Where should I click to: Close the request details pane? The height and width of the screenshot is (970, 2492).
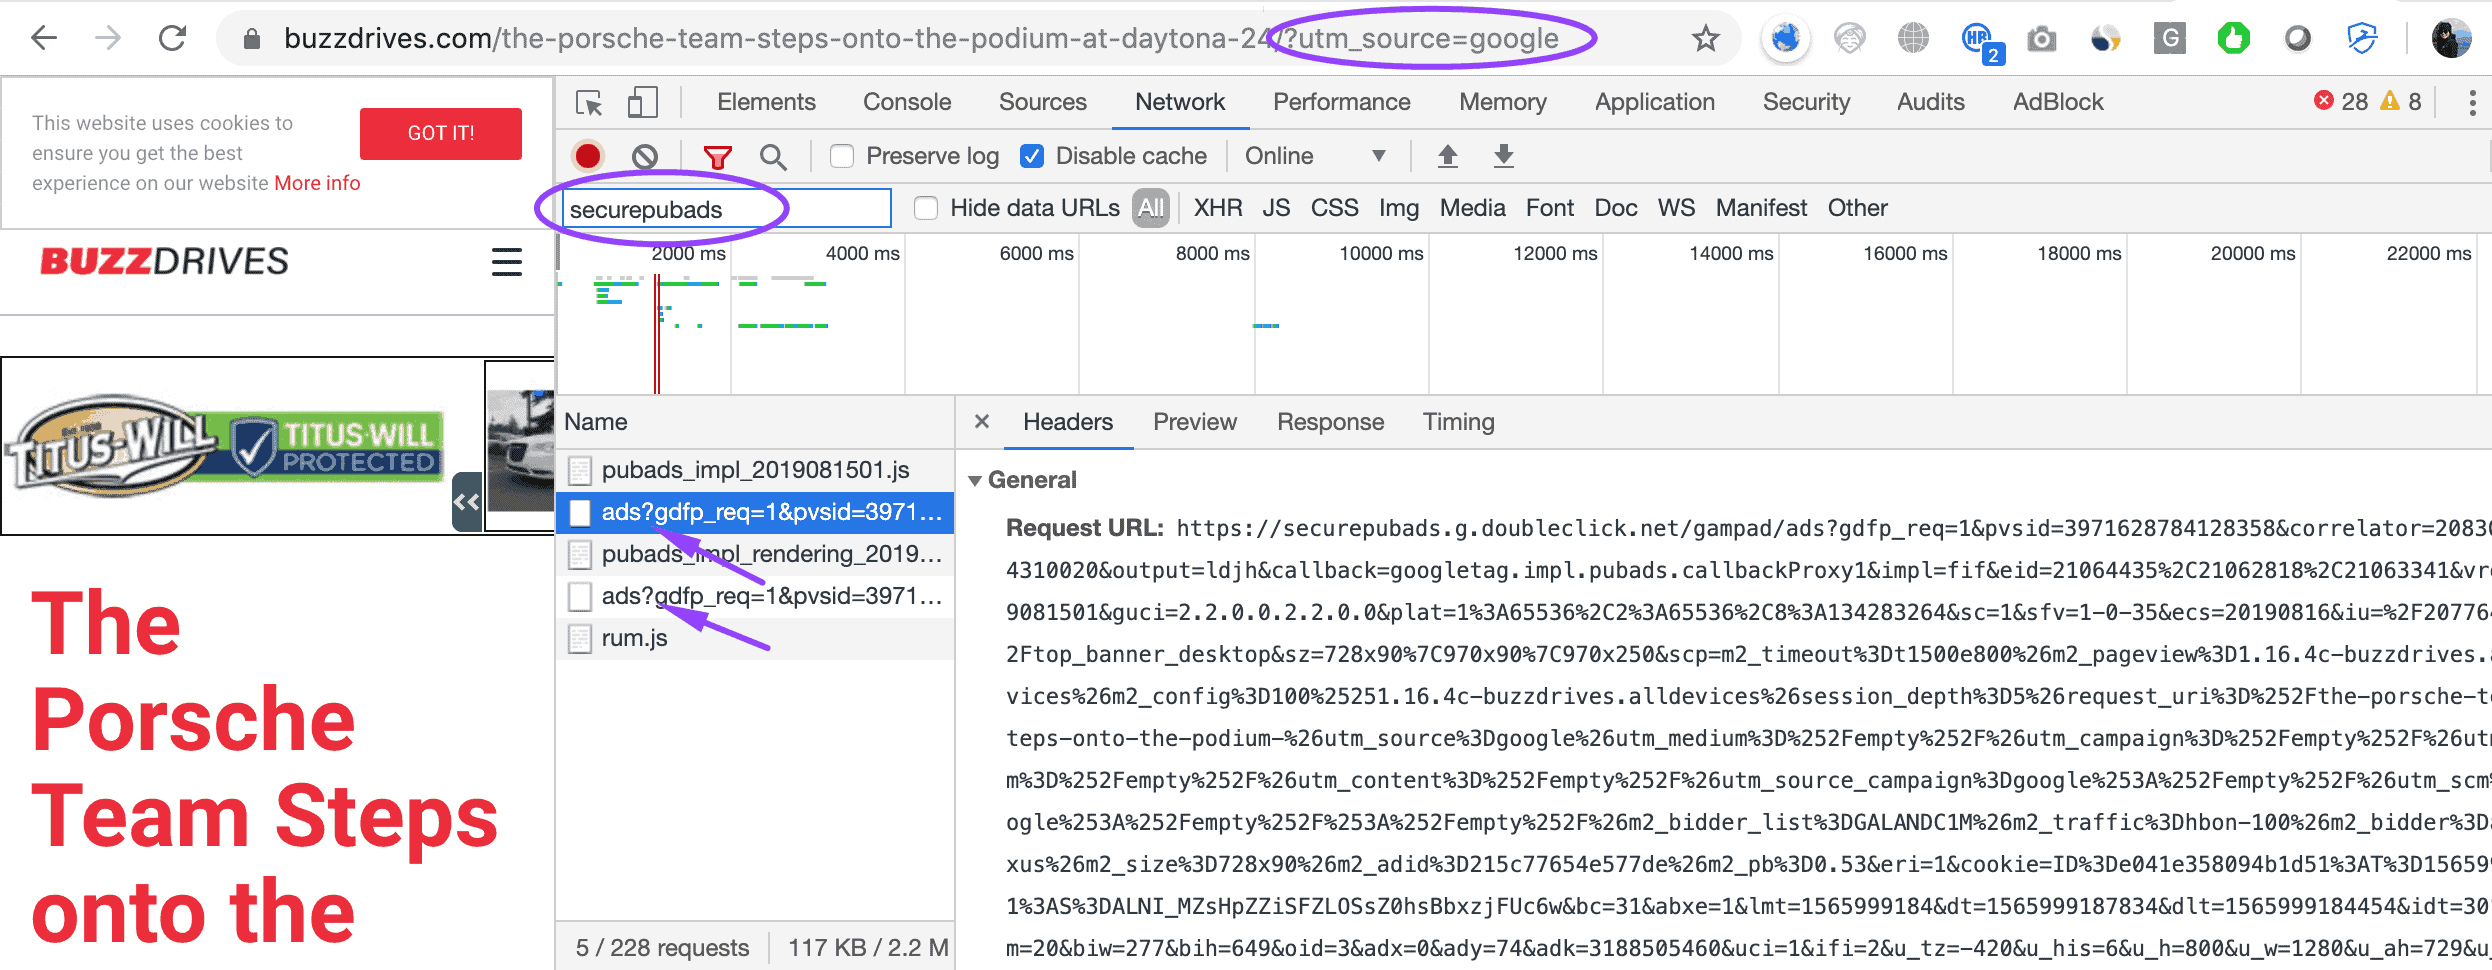click(x=982, y=422)
